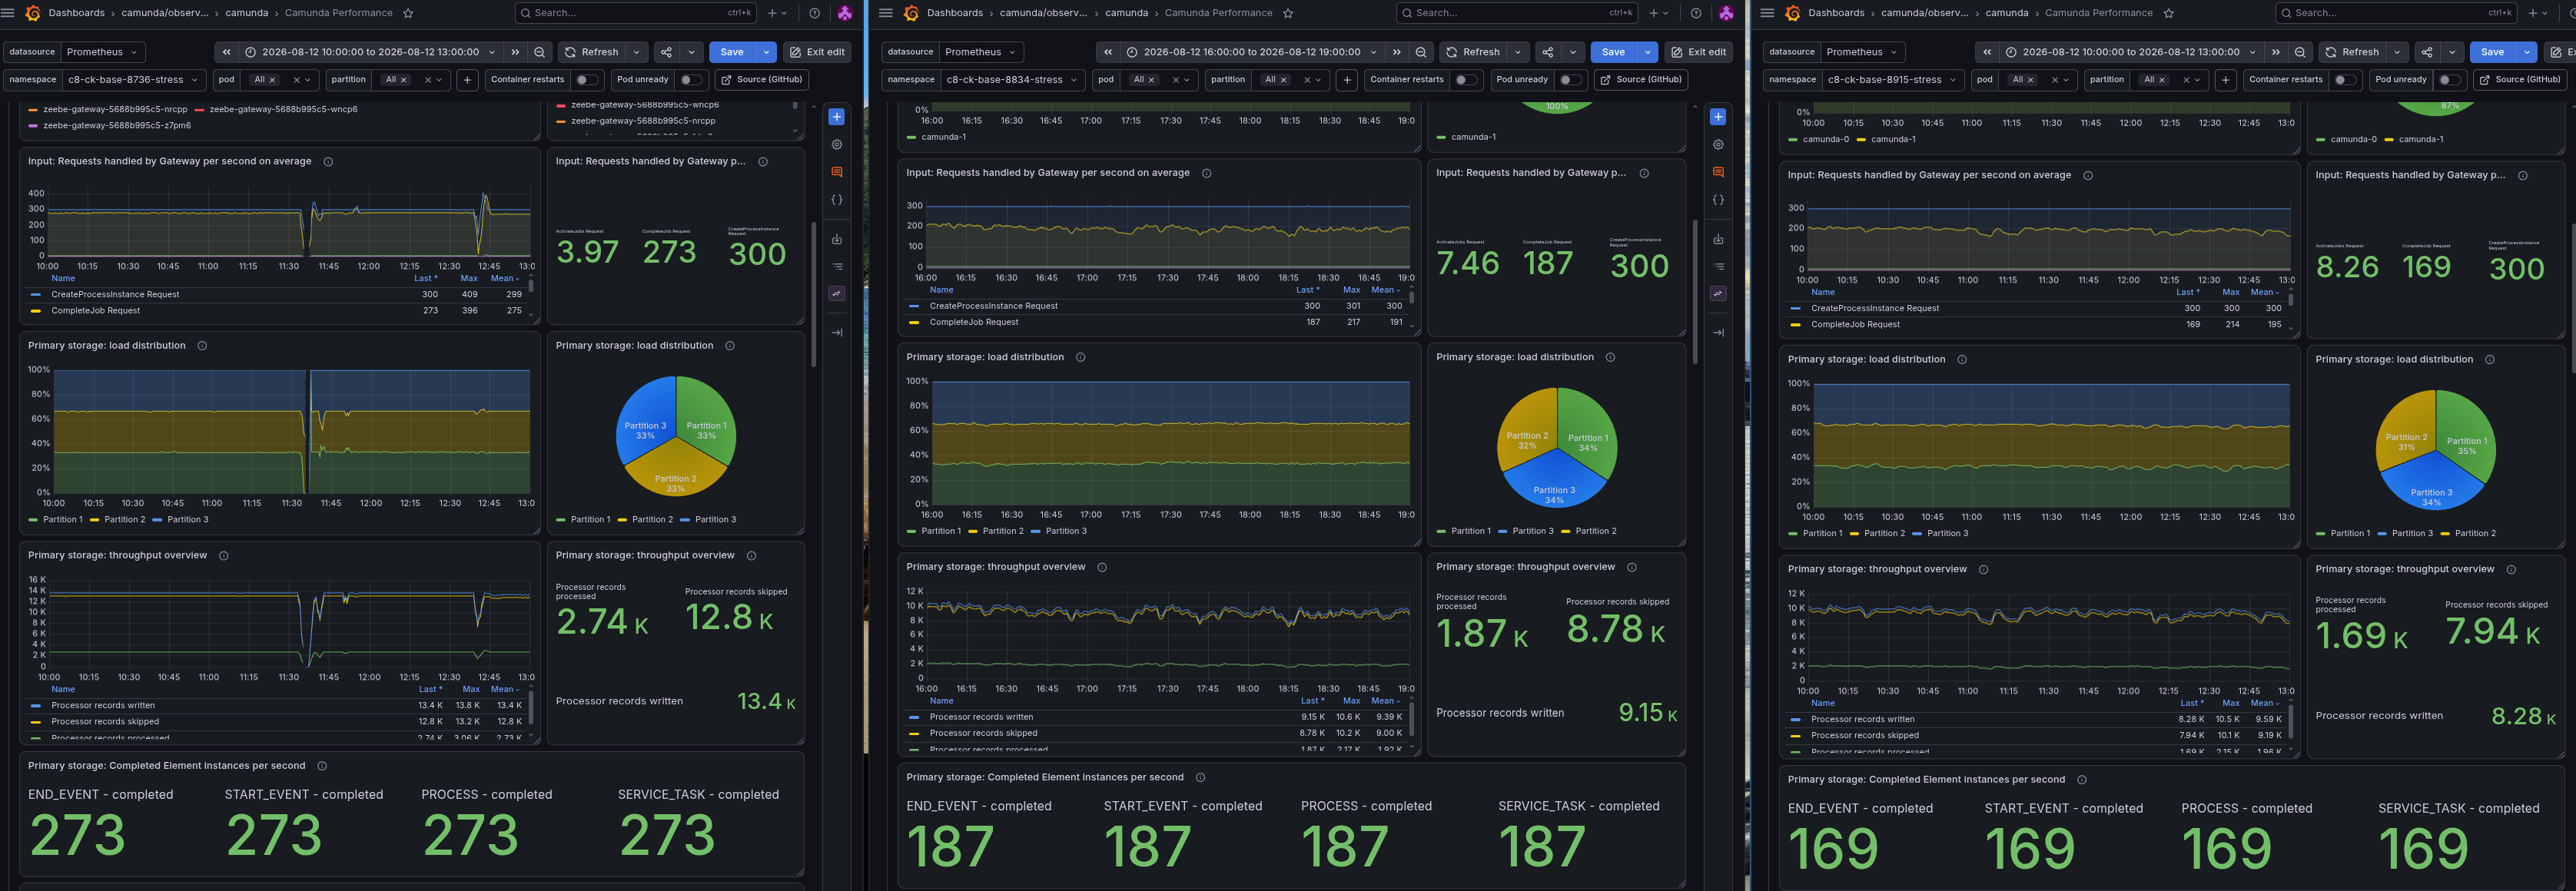This screenshot has width=2576, height=891.
Task: Go to Dashboards breadcrumb in the left window
Action: tap(77, 13)
